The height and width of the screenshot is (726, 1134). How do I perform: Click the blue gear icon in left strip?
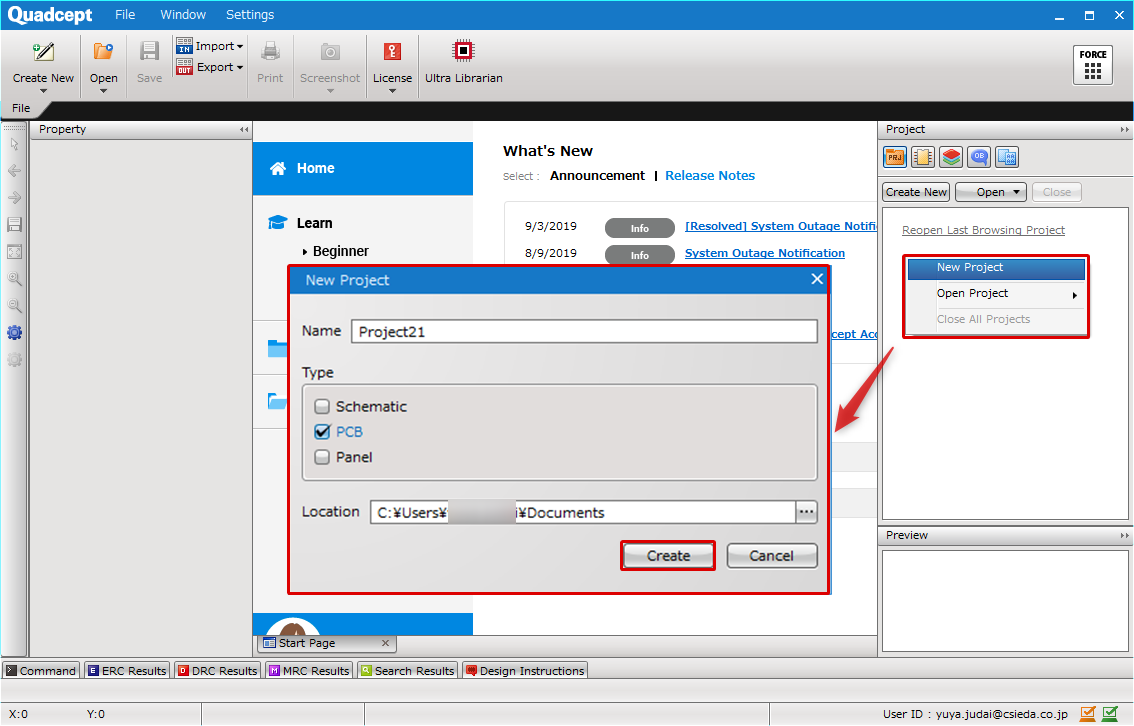coord(14,333)
